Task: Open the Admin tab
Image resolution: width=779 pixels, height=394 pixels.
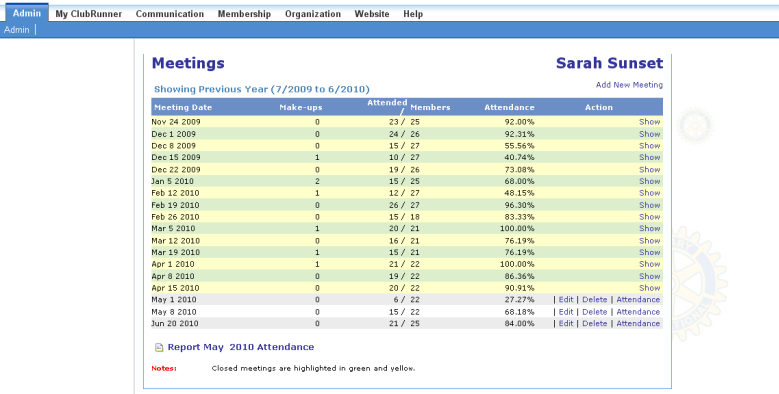Action: [x=27, y=13]
